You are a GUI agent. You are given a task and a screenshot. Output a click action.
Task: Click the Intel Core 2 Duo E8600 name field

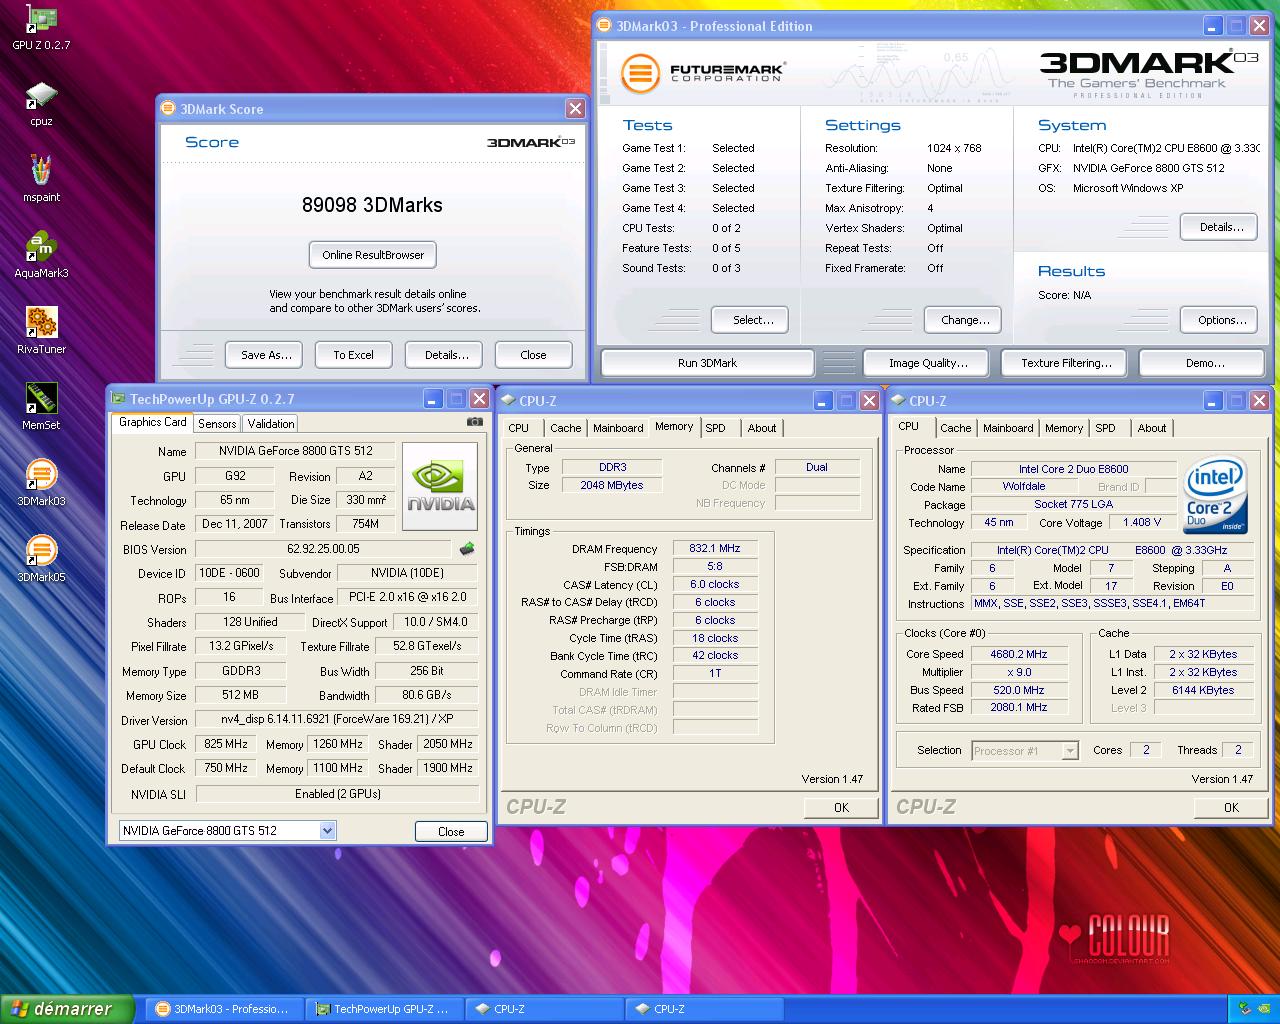(1073, 469)
